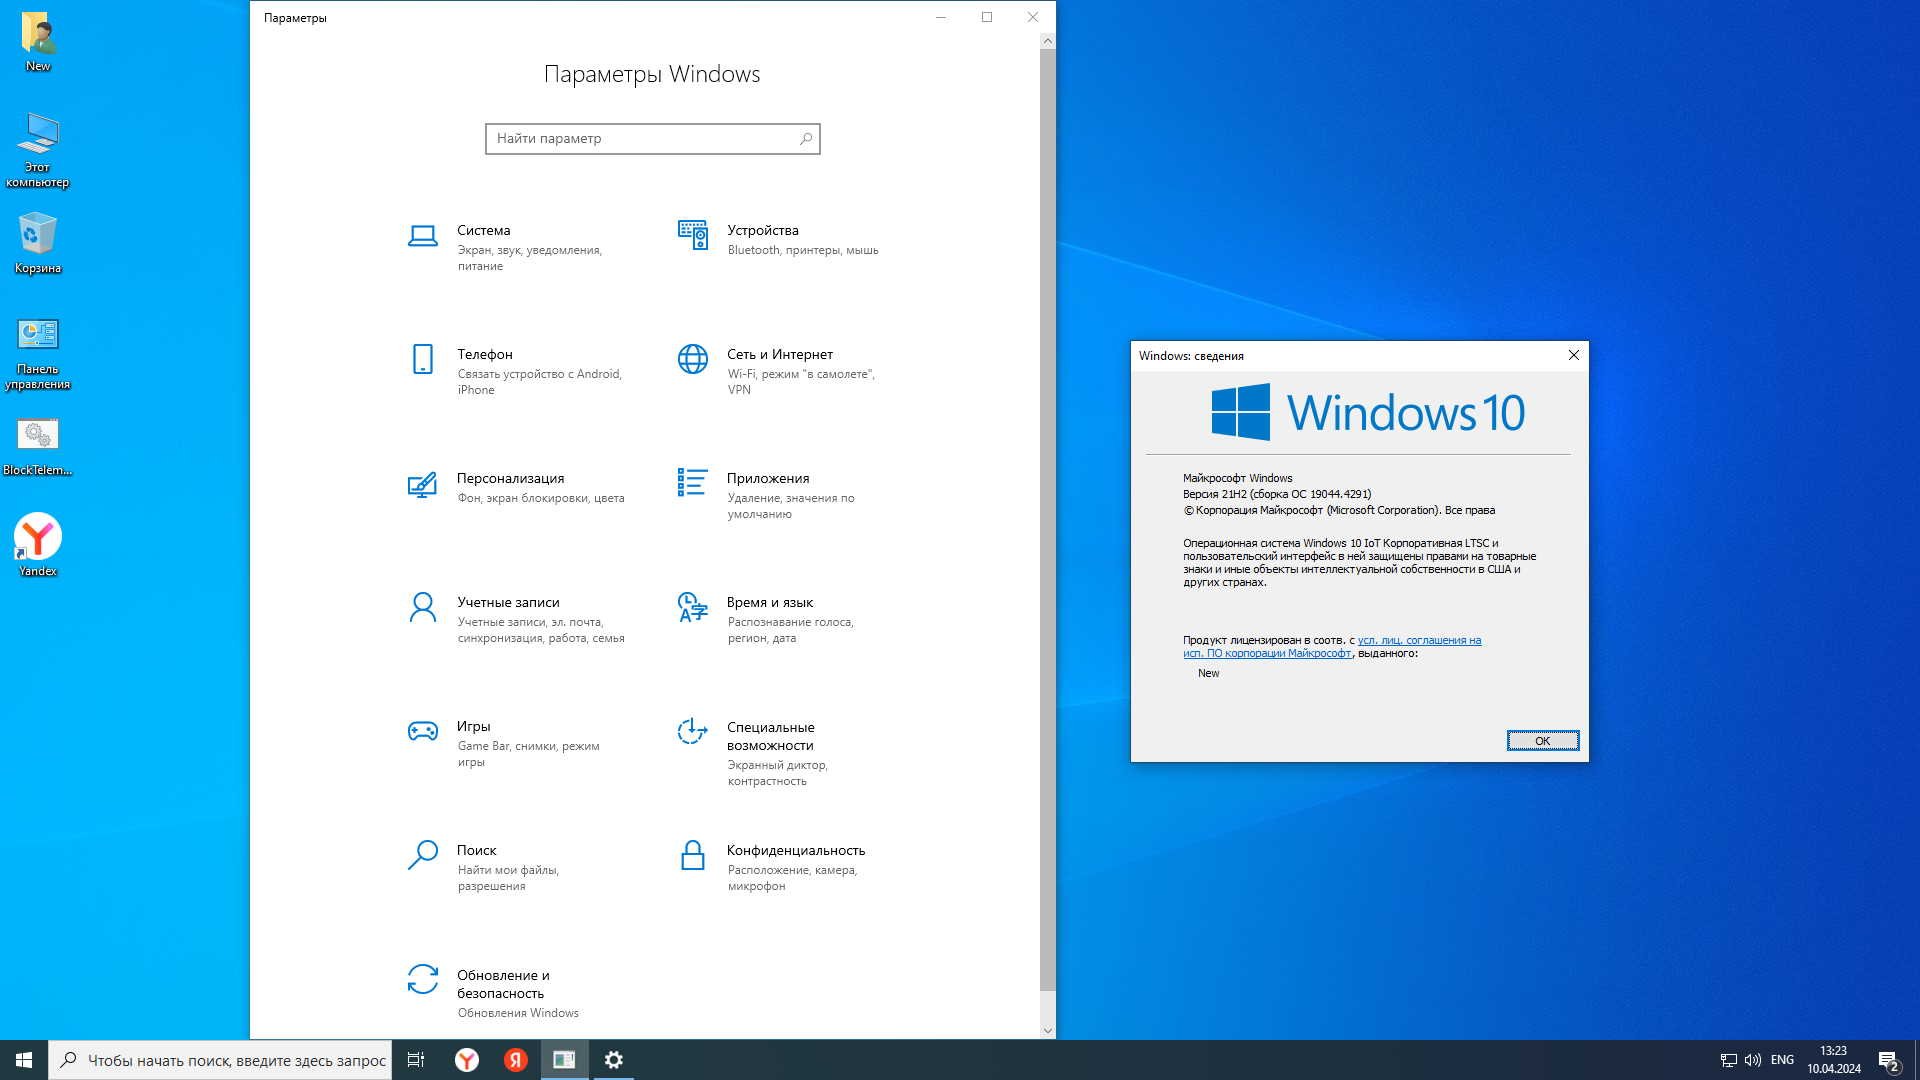Open Специальные возможности settings
The height and width of the screenshot is (1080, 1920).
point(769,736)
